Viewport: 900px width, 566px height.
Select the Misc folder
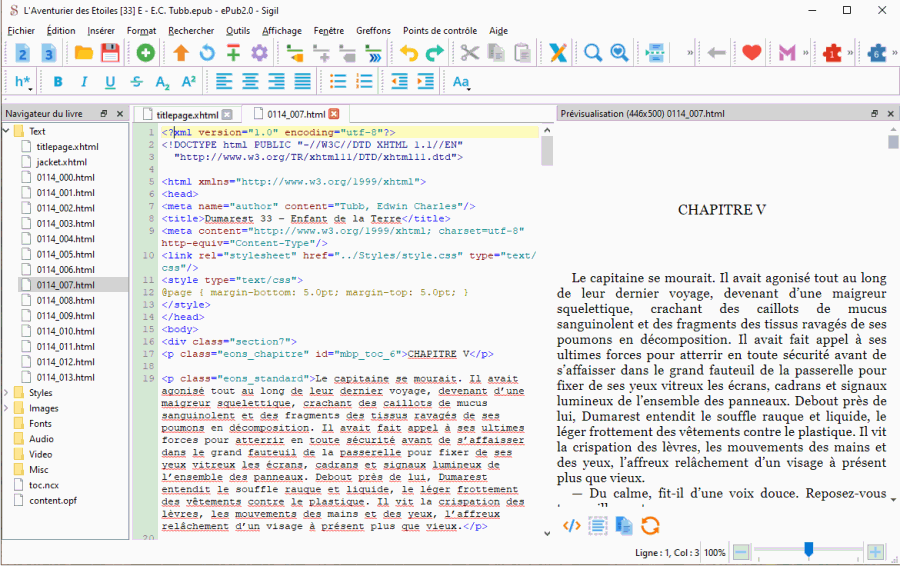(38, 470)
